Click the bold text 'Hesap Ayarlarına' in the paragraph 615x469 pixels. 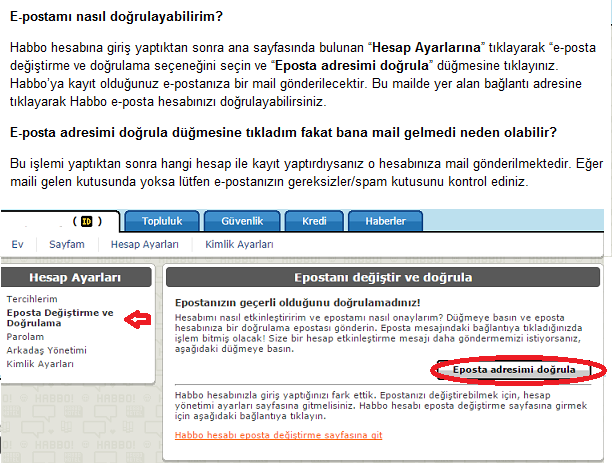[x=426, y=48]
